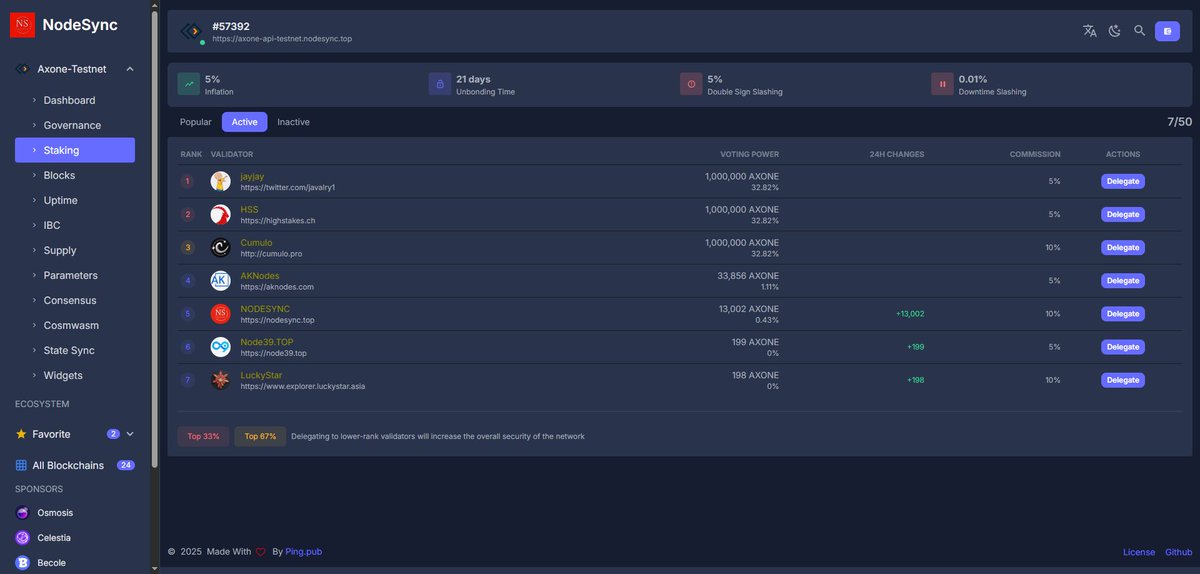Click the Becole sponsor icon
The width and height of the screenshot is (1200, 574).
pos(22,563)
